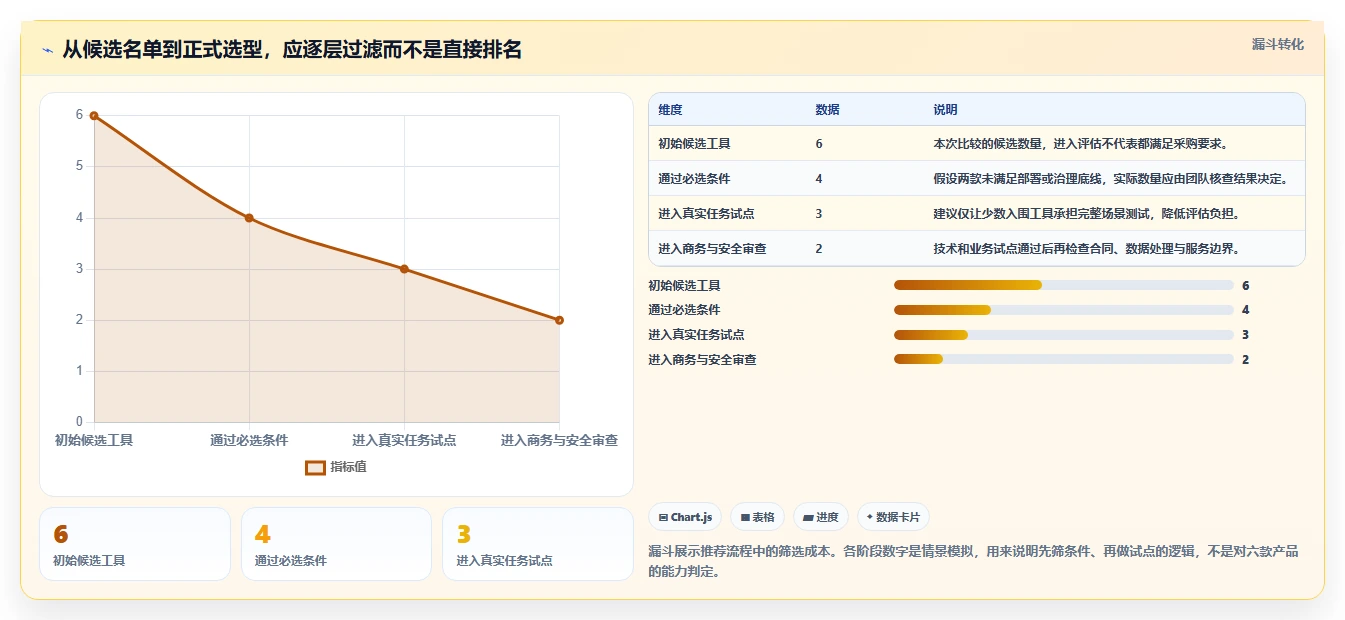Select the 进度 tag chip
This screenshot has width=1345, height=620.
coord(820,517)
